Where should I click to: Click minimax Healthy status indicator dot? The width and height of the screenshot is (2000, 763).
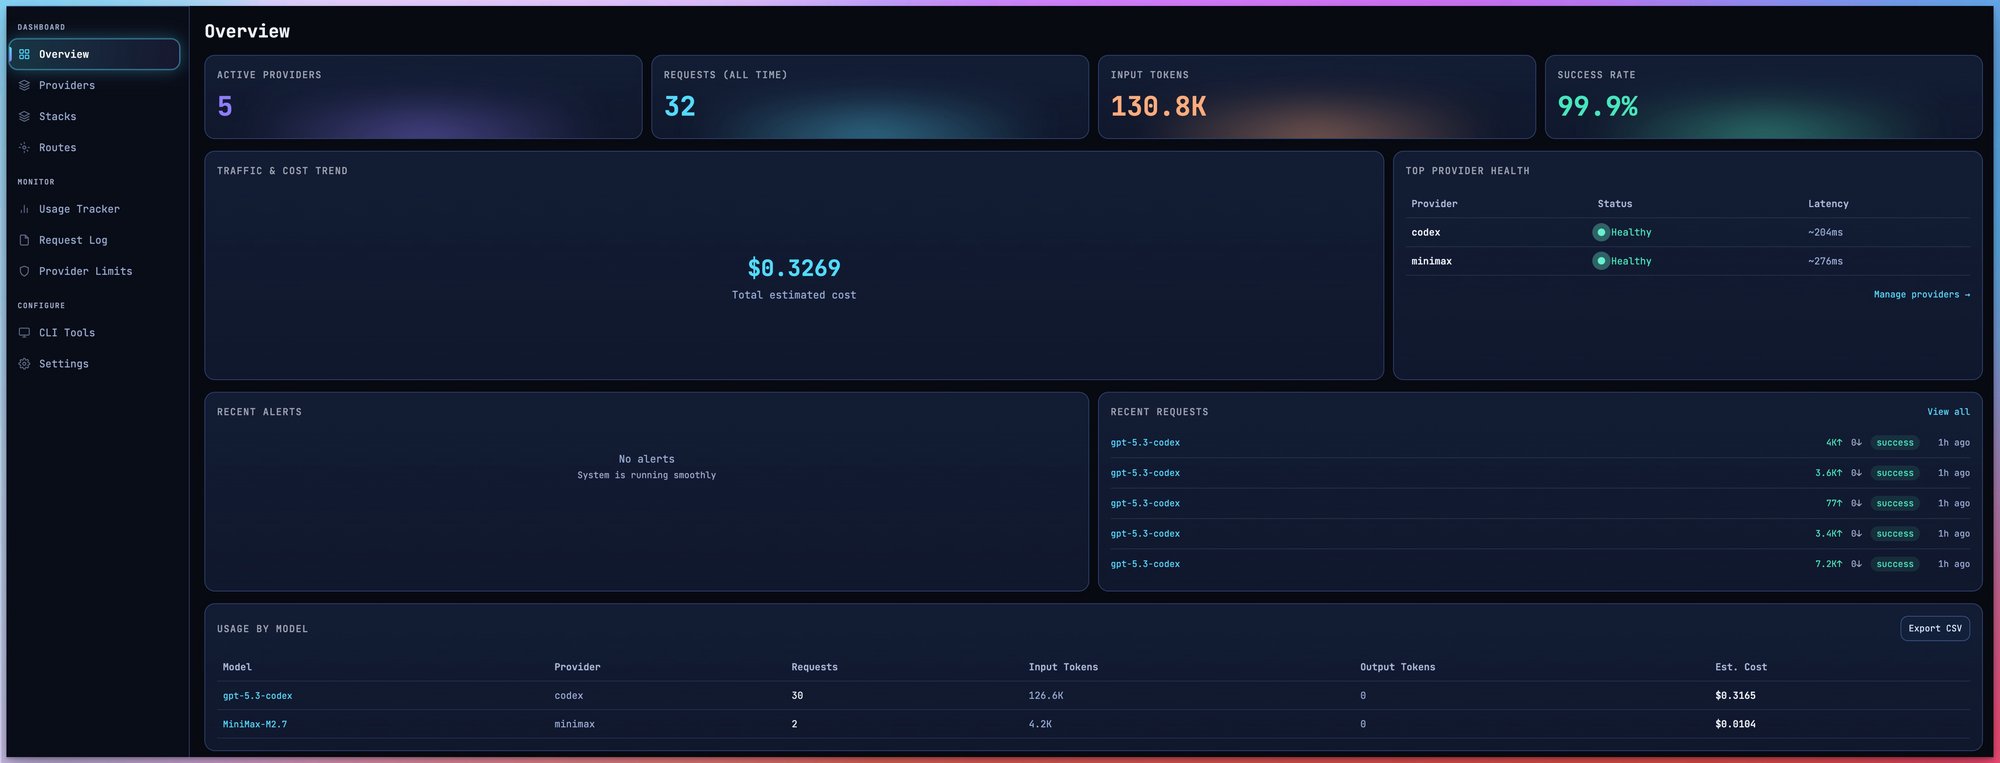[1601, 261]
